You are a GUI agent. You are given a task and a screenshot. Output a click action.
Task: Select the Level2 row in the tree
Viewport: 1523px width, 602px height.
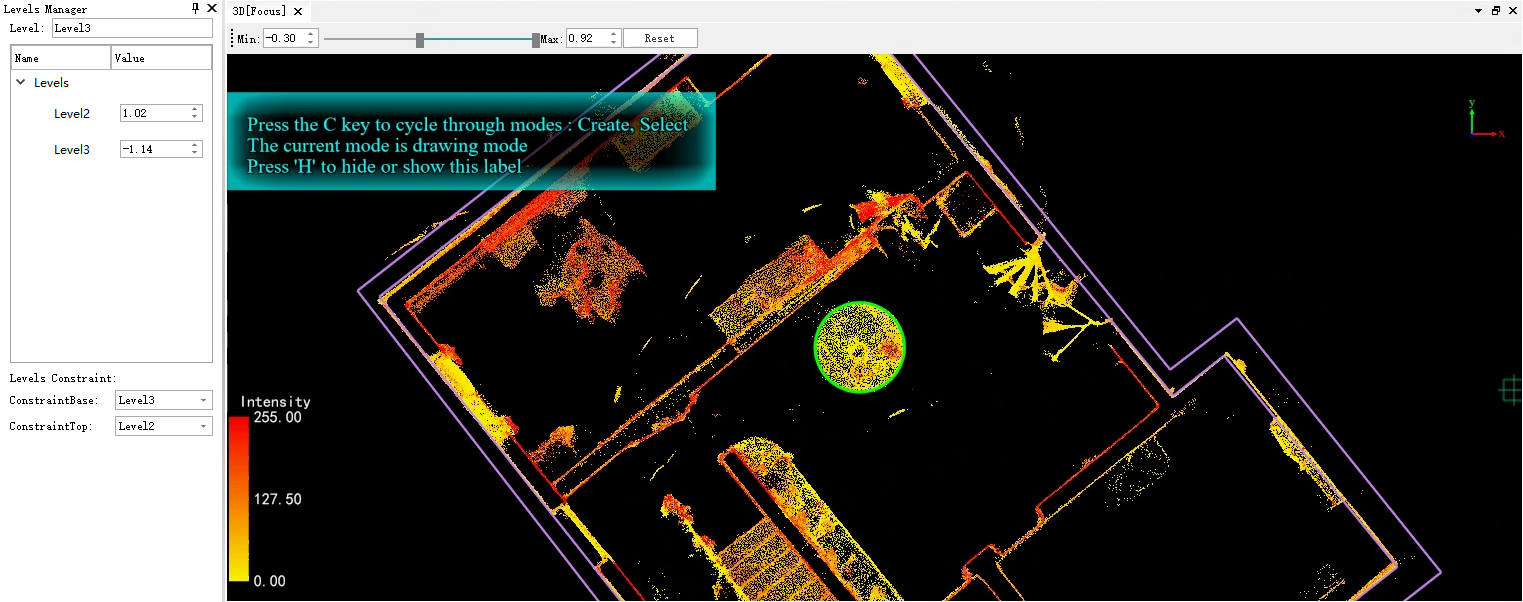72,114
